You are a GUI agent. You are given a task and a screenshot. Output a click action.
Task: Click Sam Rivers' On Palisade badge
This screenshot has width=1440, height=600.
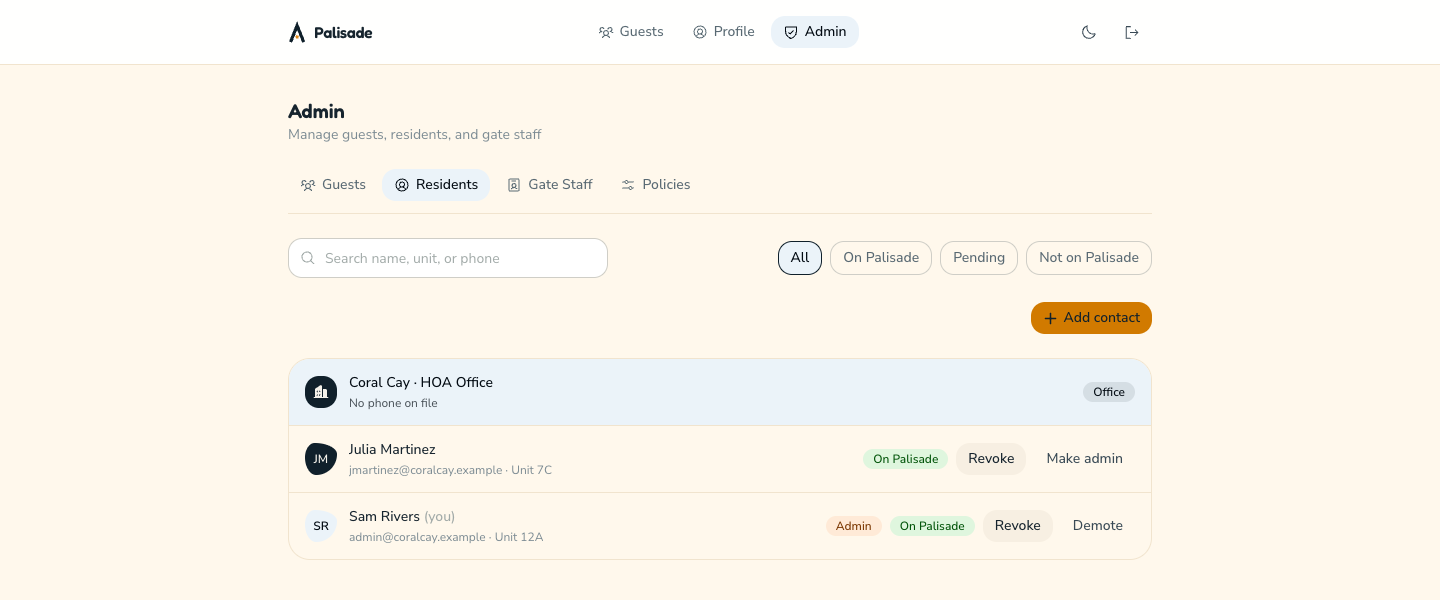click(933, 526)
